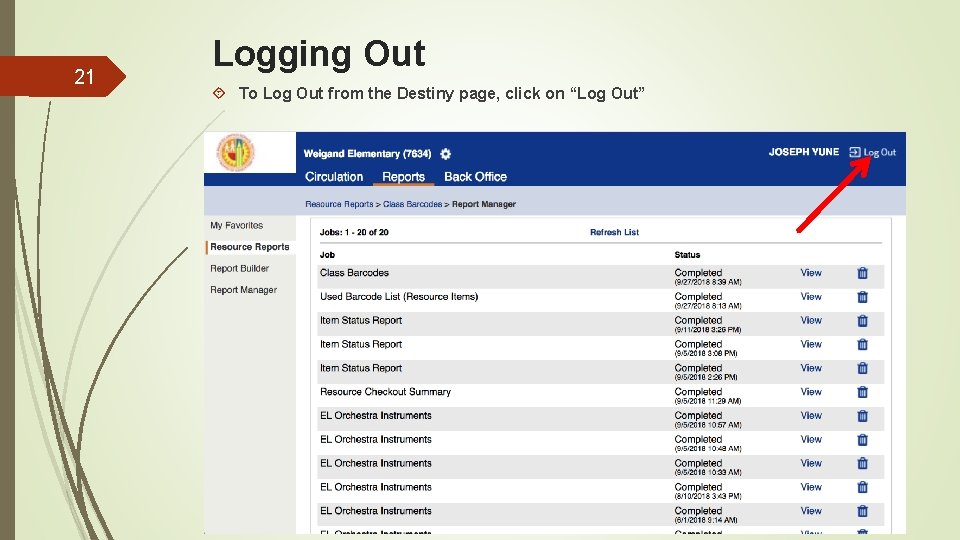Trash Item Status Report from 2:26 PM
960x540 pixels.
point(863,369)
